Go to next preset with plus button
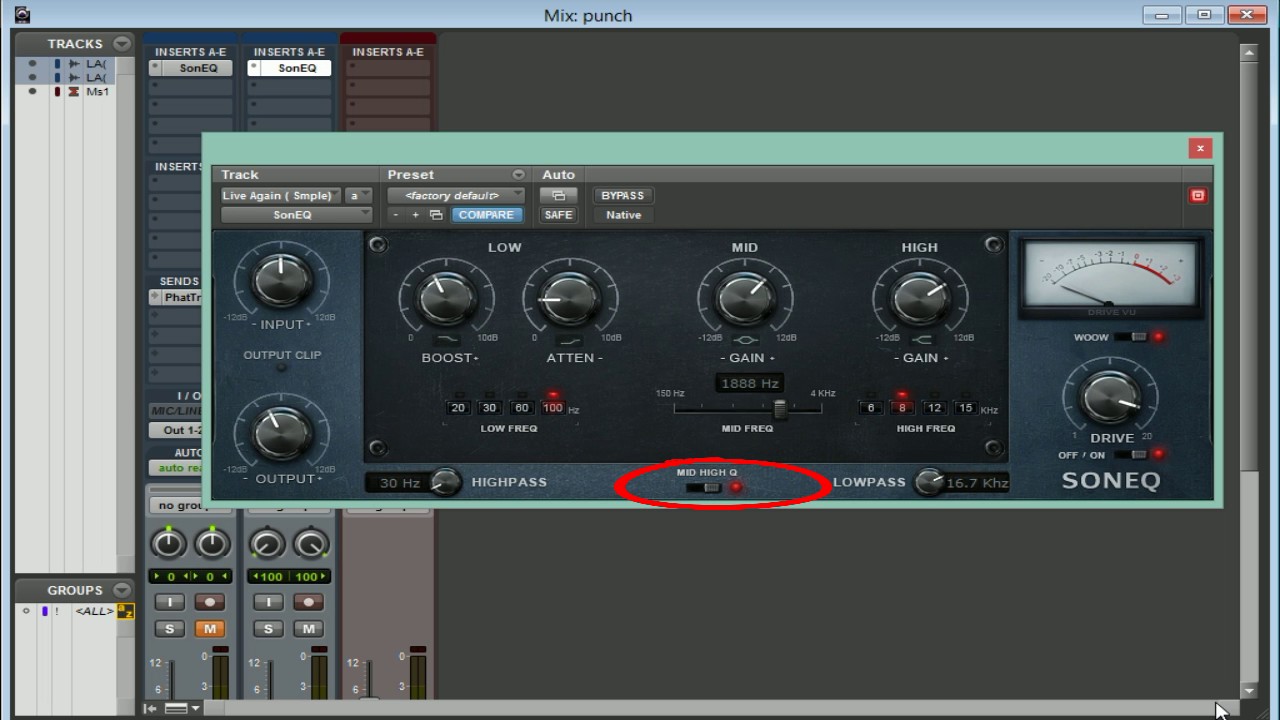This screenshot has width=1280, height=720. point(415,215)
